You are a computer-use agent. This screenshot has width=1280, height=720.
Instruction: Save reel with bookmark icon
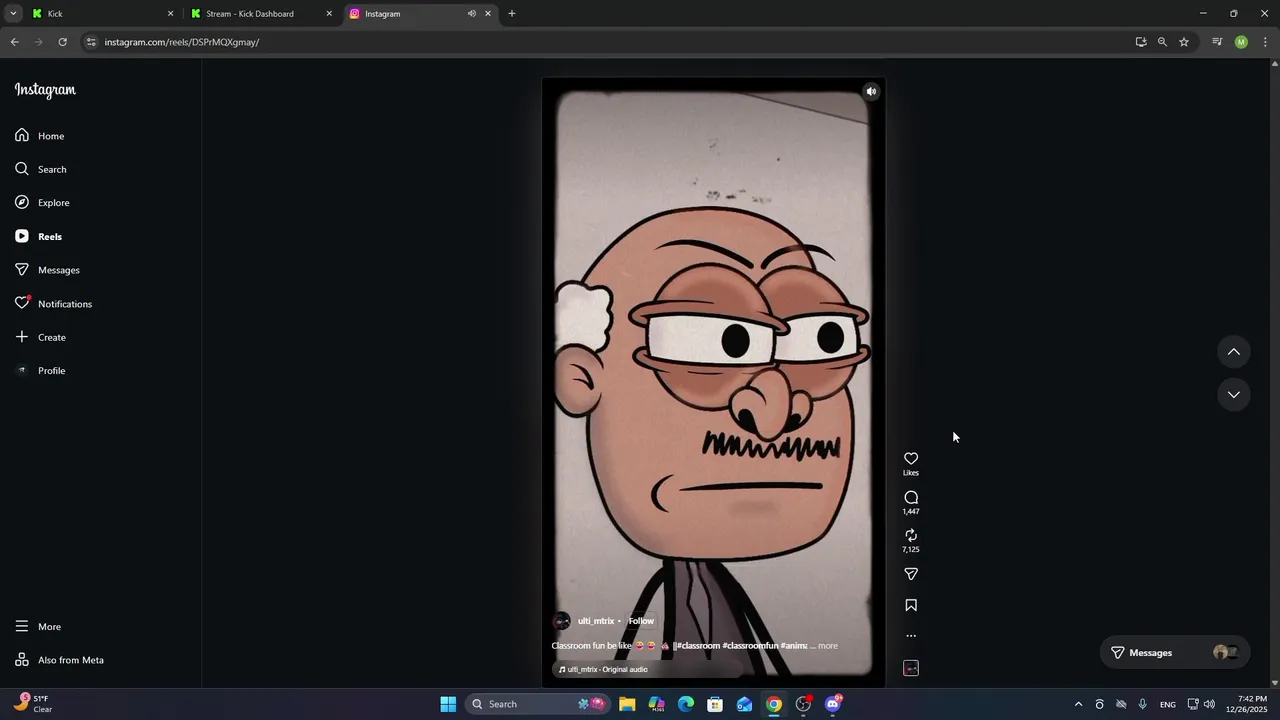(911, 605)
